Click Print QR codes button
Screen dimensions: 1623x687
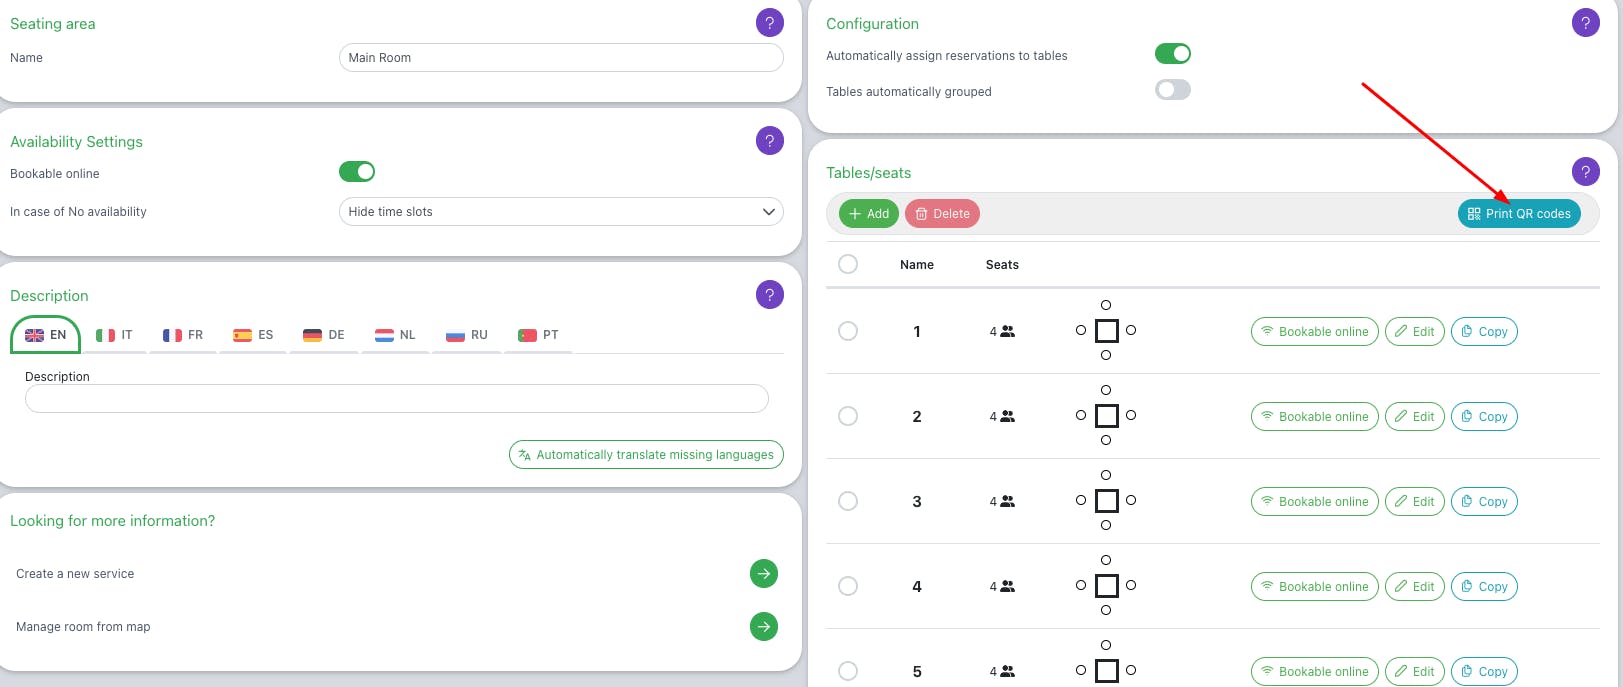click(1519, 214)
